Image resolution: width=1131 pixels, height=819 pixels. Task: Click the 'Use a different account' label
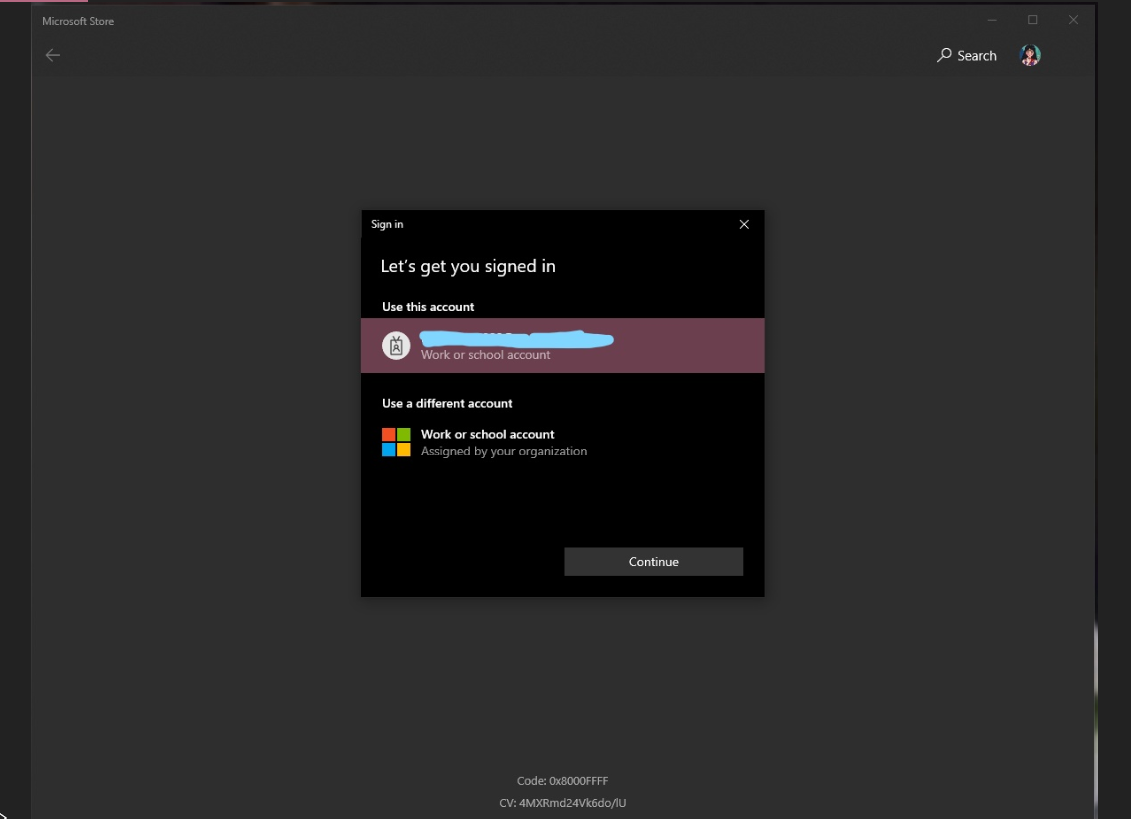[447, 403]
